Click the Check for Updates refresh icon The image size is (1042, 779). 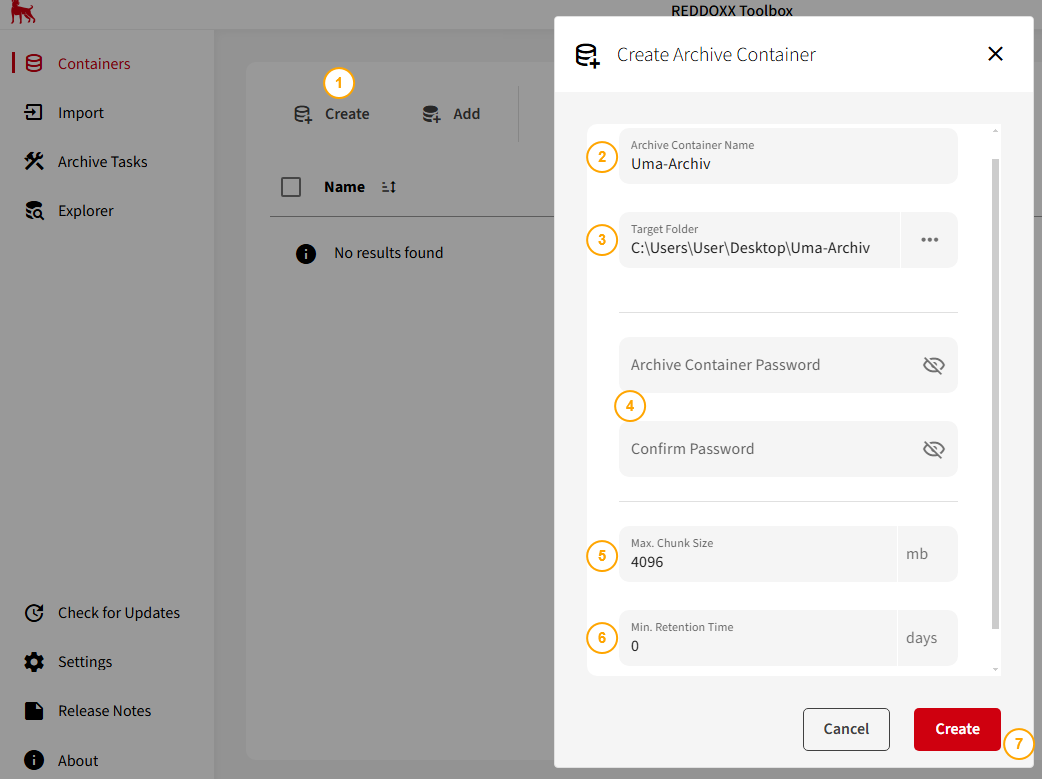click(x=34, y=613)
